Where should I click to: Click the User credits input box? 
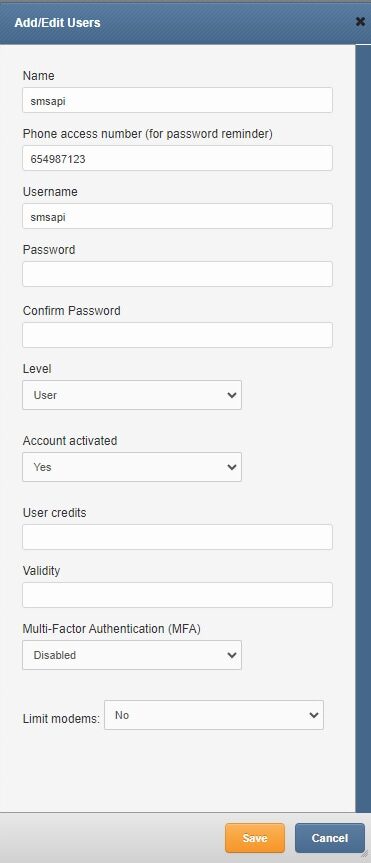point(177,537)
